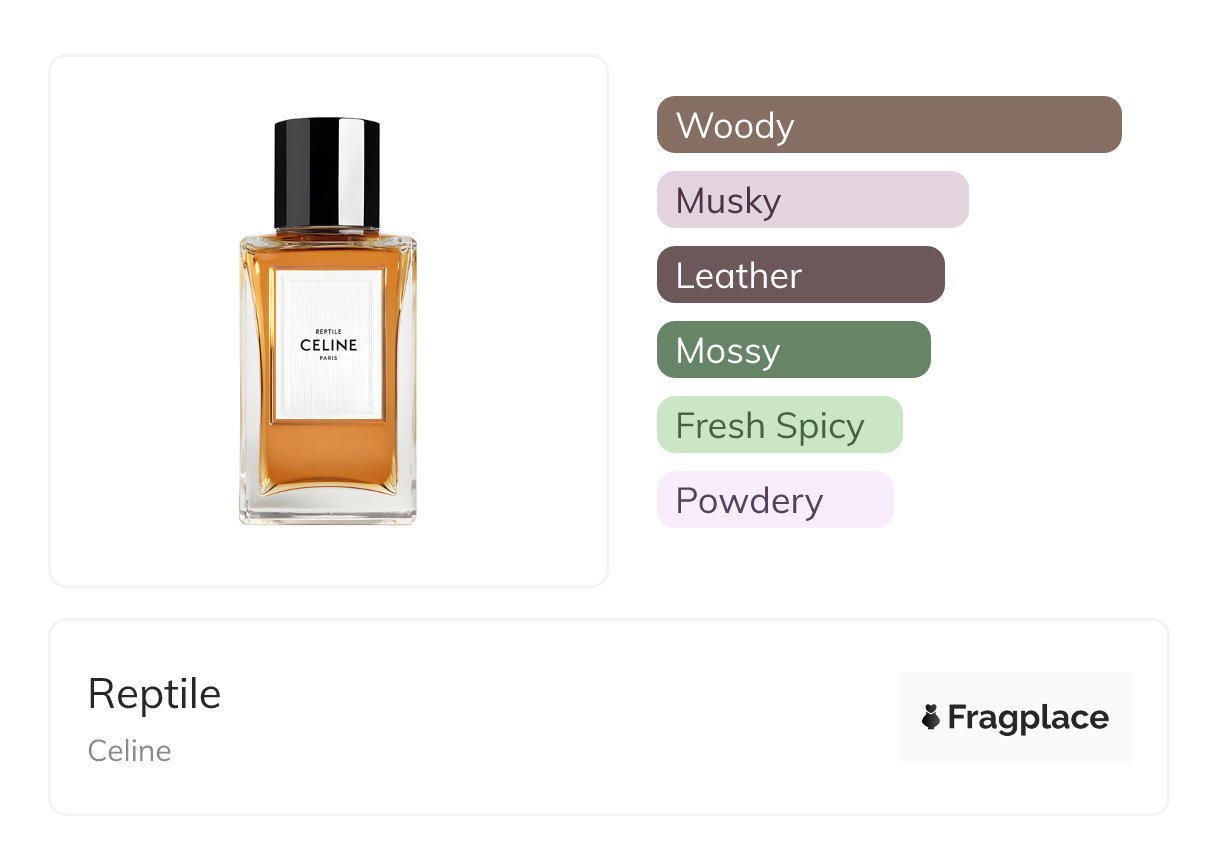The image size is (1218, 864).
Task: Click the Fragplace wordmark text
Action: pos(1028,717)
